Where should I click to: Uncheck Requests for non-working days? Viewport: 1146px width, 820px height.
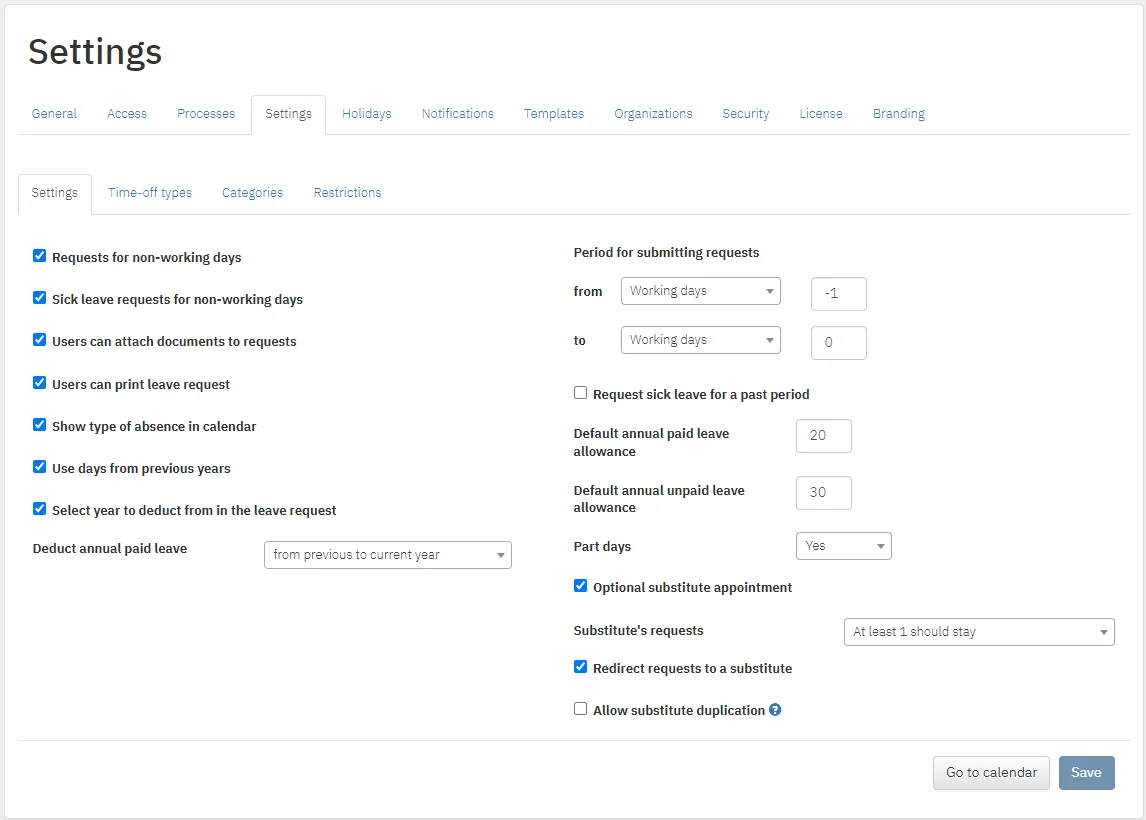[x=39, y=256]
